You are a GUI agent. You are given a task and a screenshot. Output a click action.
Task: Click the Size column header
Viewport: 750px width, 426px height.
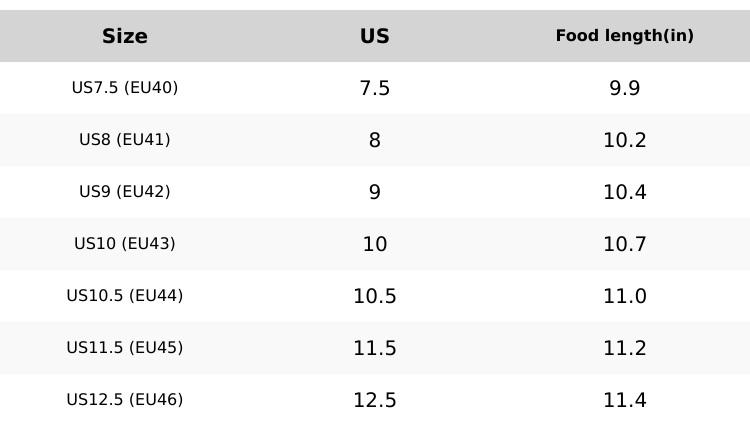tap(125, 36)
